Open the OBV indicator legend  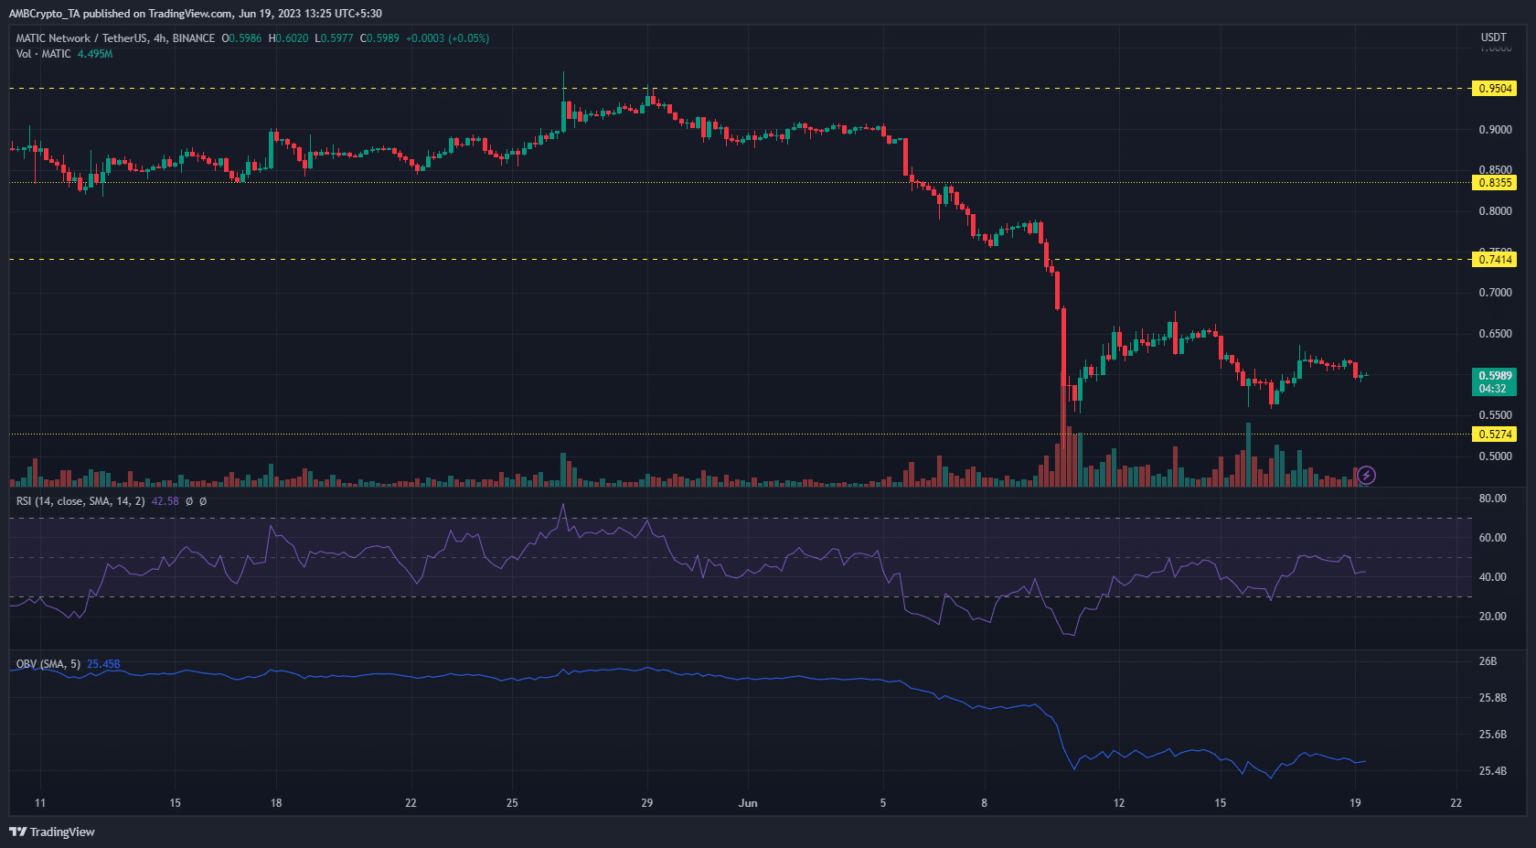[48, 664]
